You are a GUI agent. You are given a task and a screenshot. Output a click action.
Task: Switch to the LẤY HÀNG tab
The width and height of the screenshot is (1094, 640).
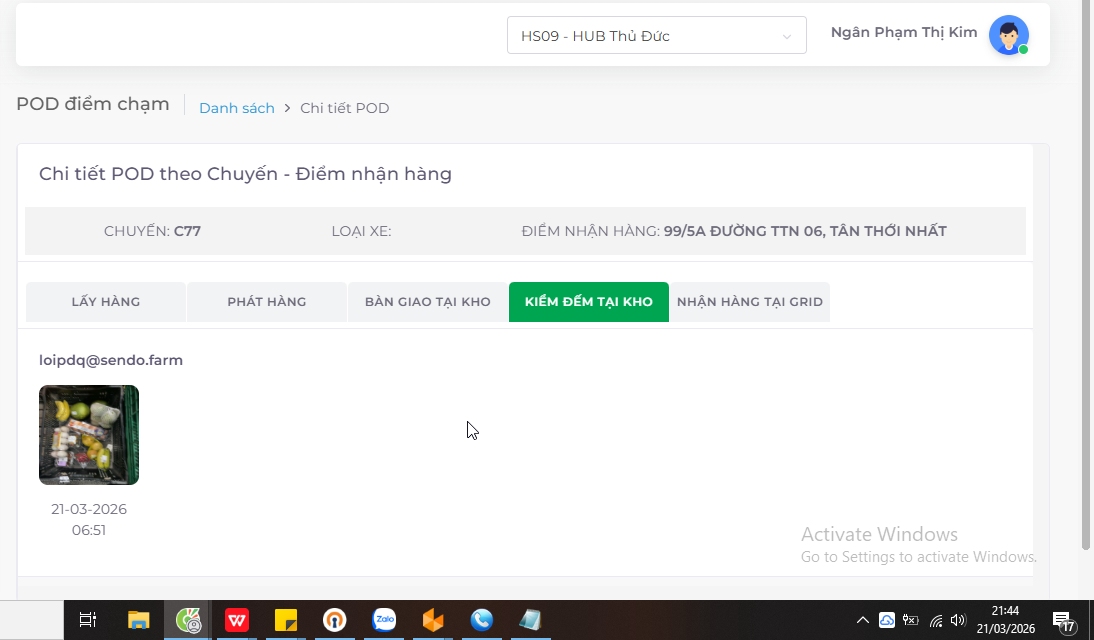(106, 302)
